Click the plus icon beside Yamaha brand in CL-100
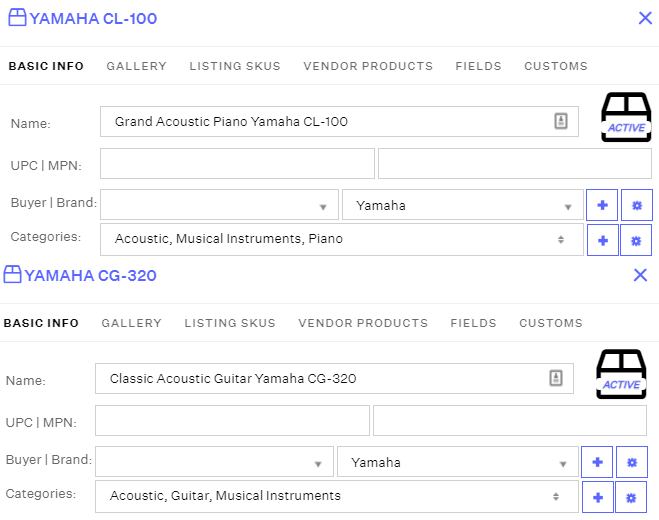Image resolution: width=659 pixels, height=520 pixels. [602, 205]
